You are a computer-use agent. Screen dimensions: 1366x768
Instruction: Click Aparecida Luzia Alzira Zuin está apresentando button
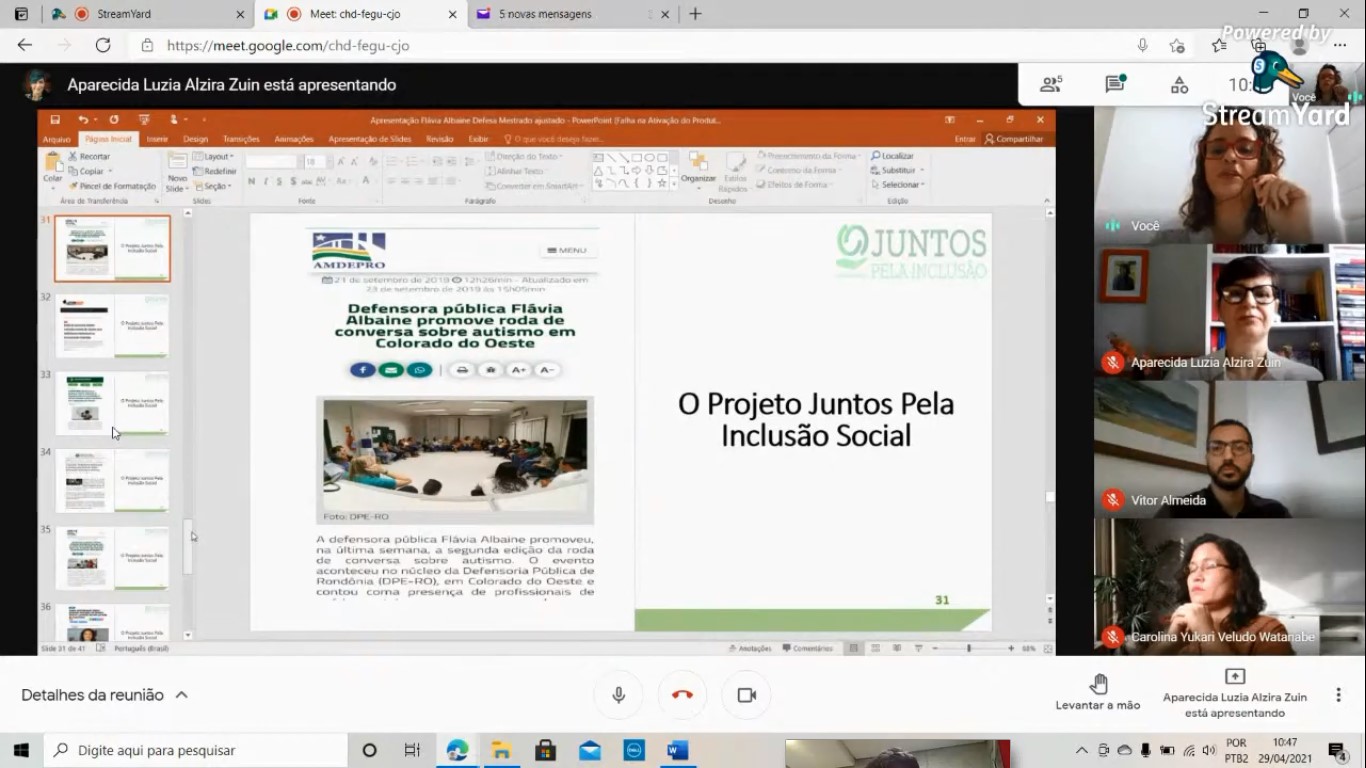point(1235,693)
